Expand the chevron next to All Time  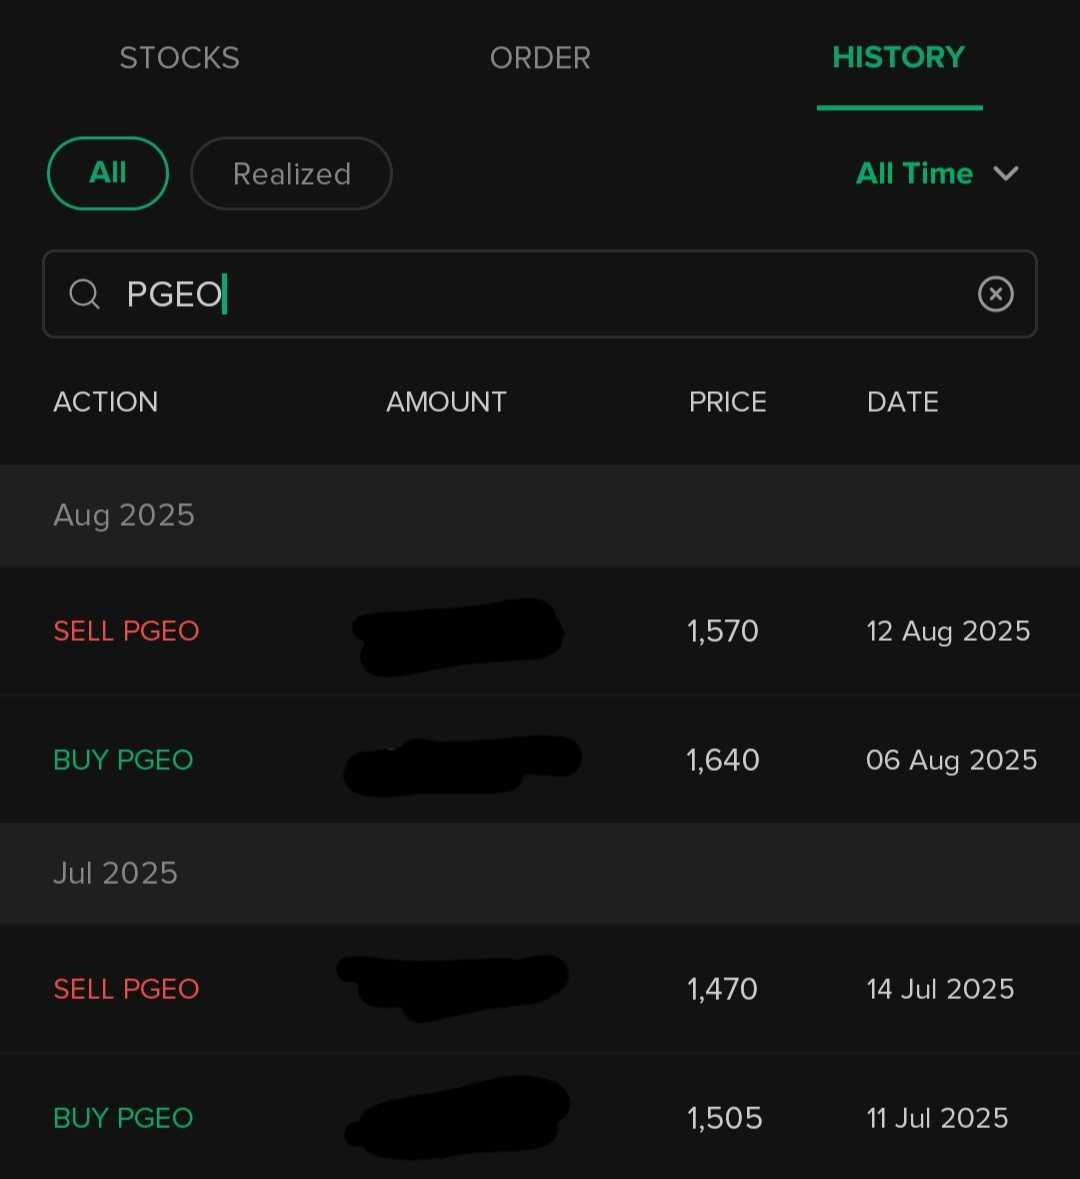pyautogui.click(x=1006, y=174)
